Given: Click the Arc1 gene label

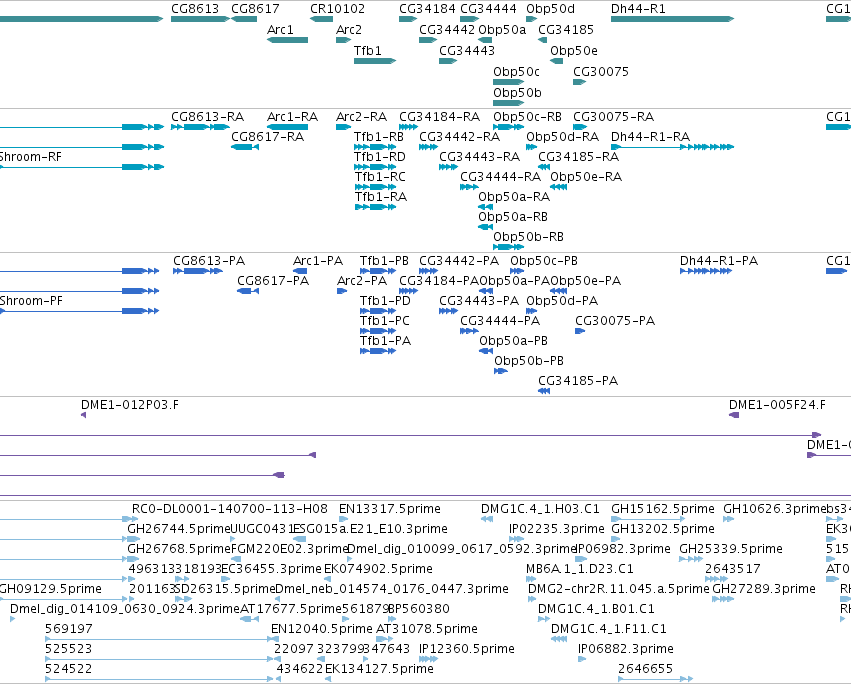Looking at the screenshot, I should point(280,30).
